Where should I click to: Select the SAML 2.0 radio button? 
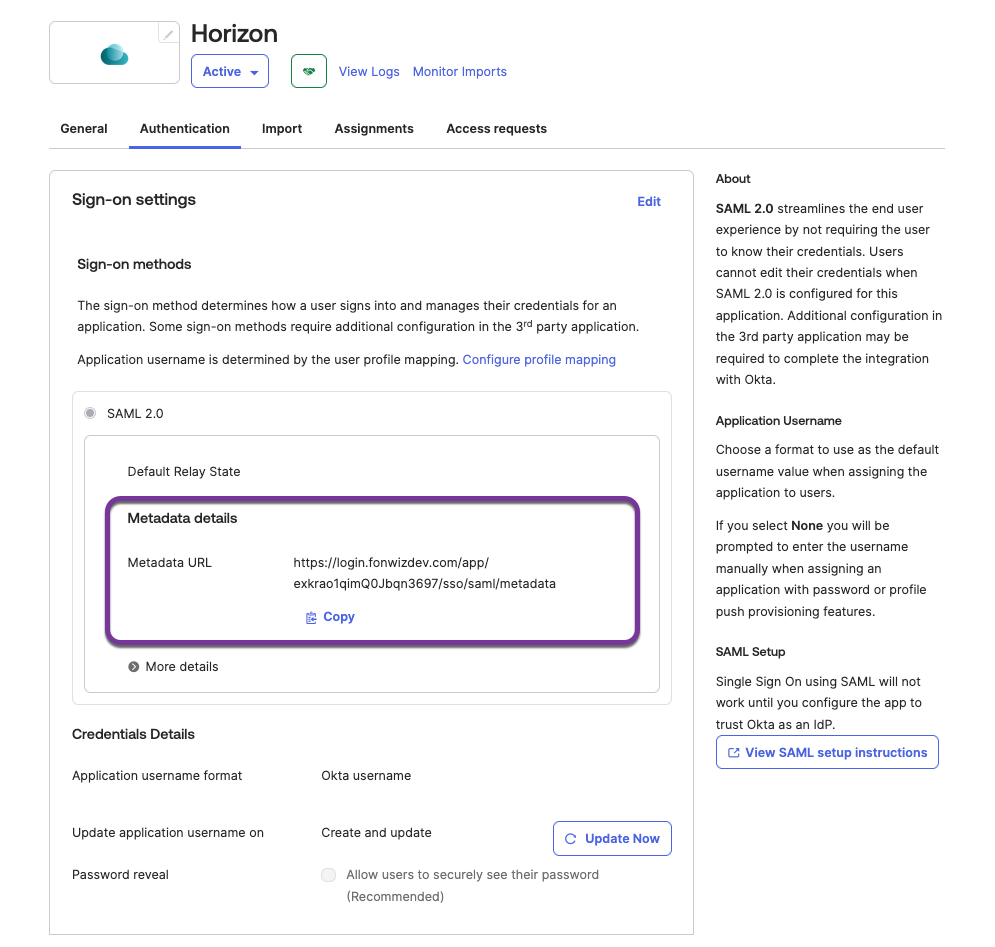tap(91, 413)
